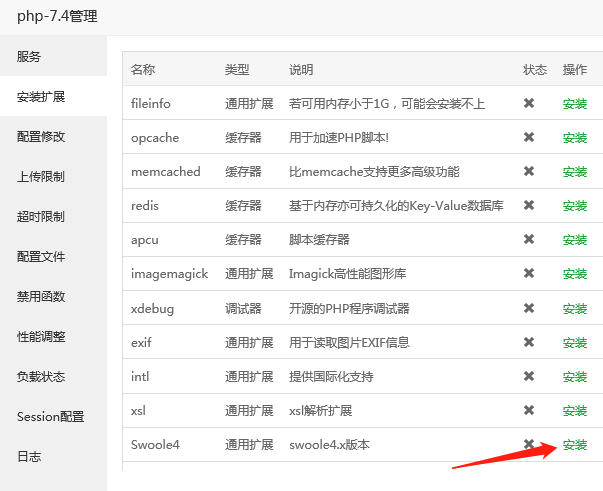Click the 类型 column header

[237, 69]
